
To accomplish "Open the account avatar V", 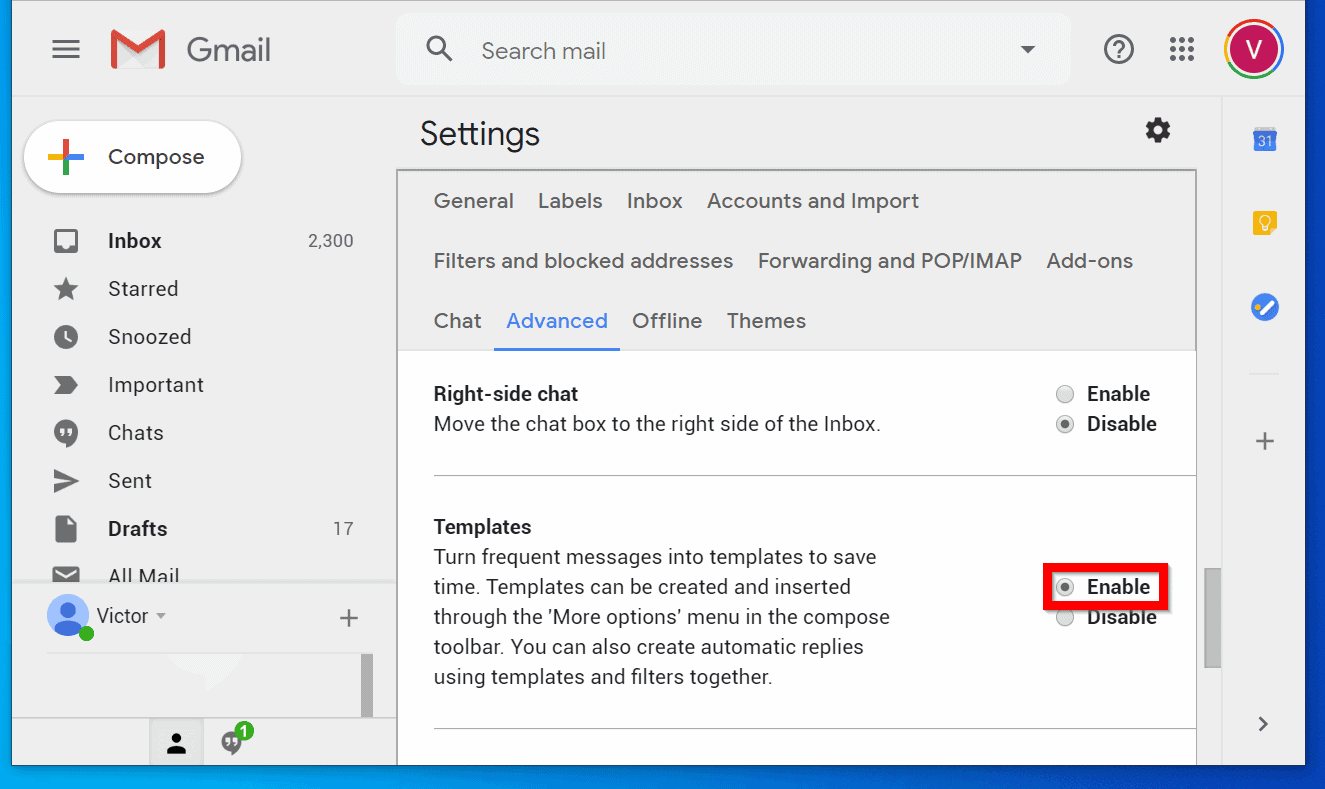I will point(1253,49).
